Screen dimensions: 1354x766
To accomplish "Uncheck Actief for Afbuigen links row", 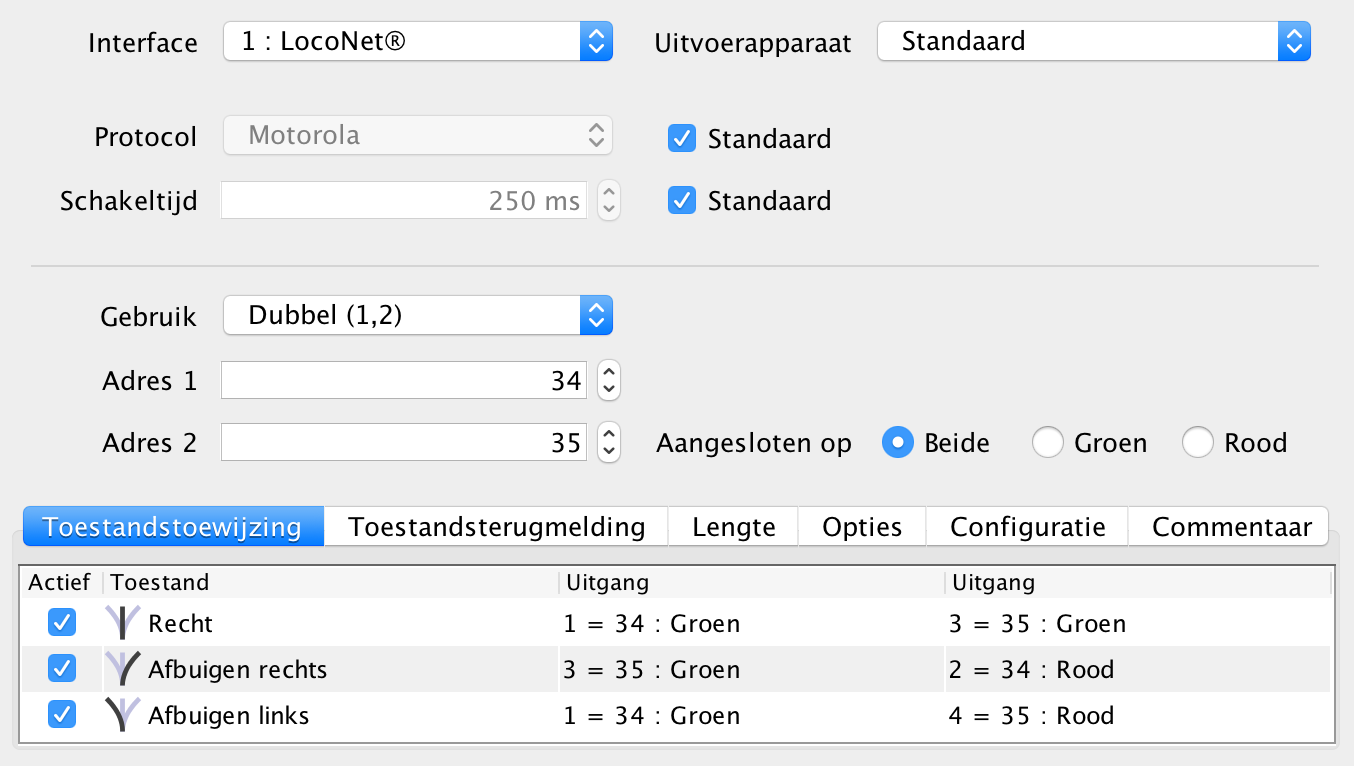I will tap(62, 715).
